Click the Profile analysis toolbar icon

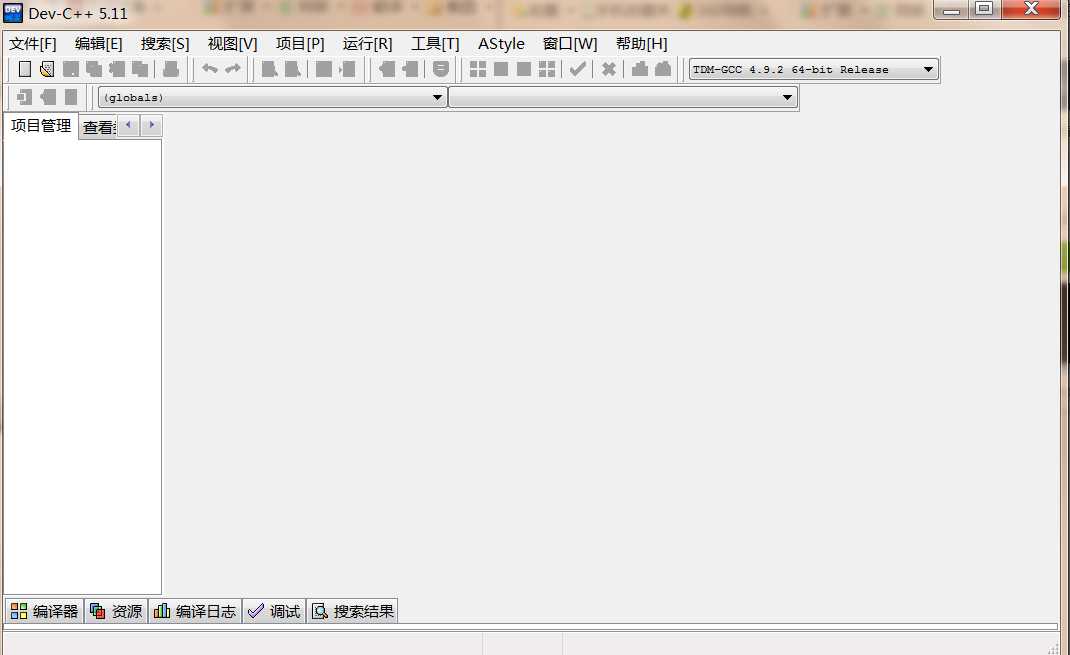639,69
